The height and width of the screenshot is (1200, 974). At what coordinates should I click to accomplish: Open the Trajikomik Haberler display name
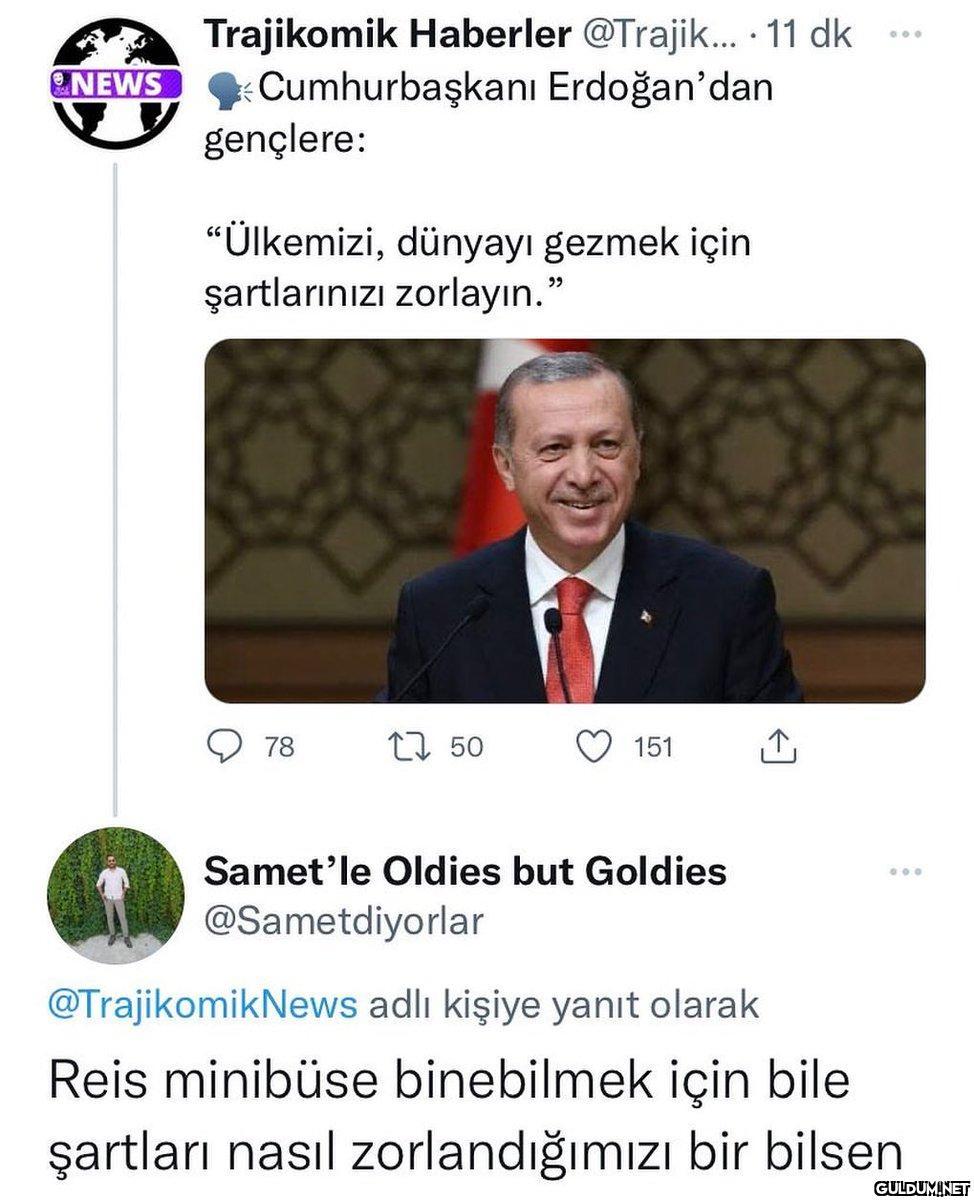coord(386,35)
